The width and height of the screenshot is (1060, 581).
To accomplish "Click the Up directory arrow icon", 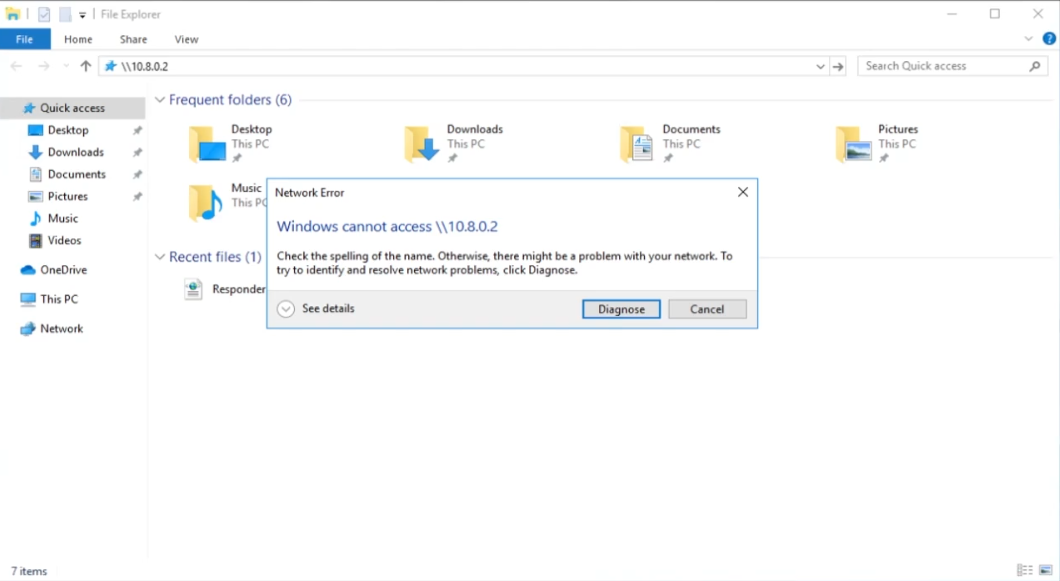I will [x=85, y=66].
